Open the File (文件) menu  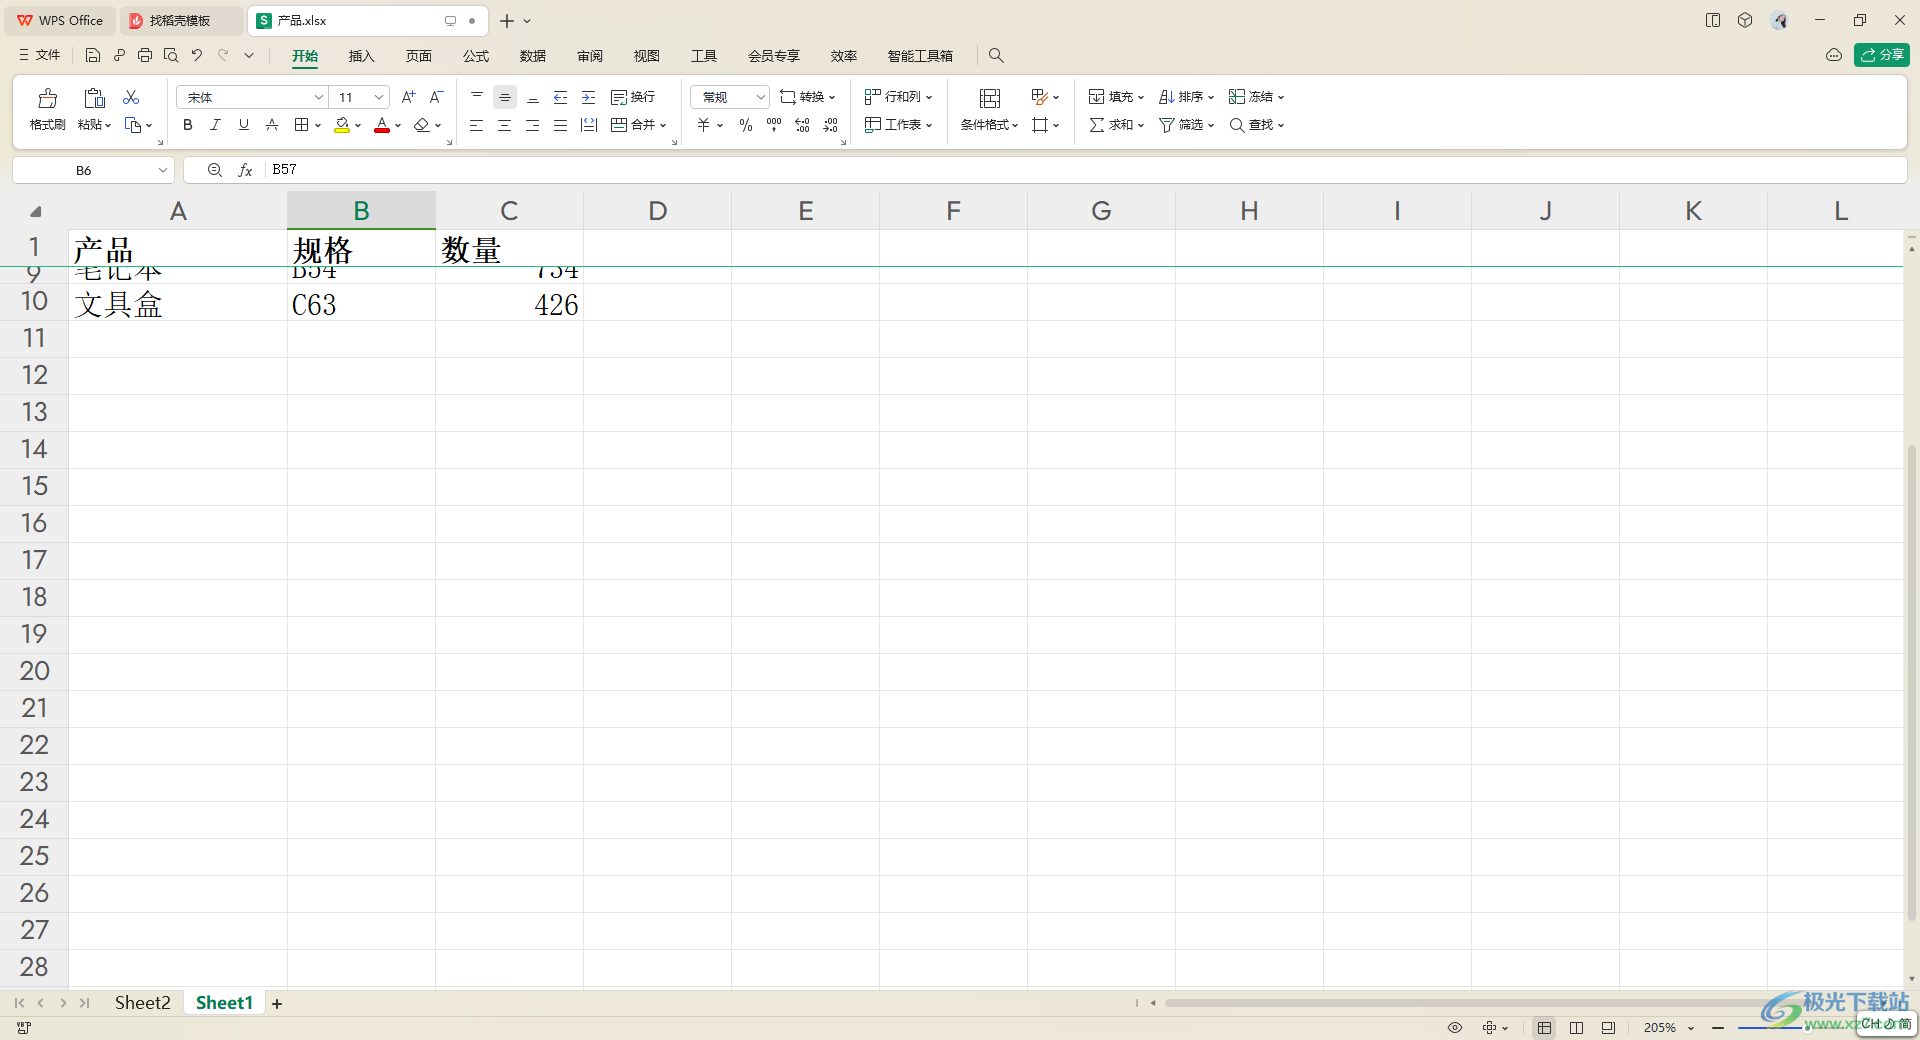point(40,55)
